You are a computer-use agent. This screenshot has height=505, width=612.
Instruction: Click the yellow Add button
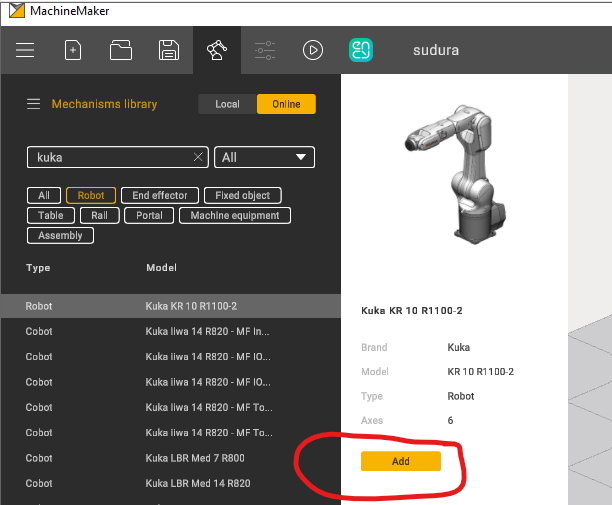(x=400, y=461)
